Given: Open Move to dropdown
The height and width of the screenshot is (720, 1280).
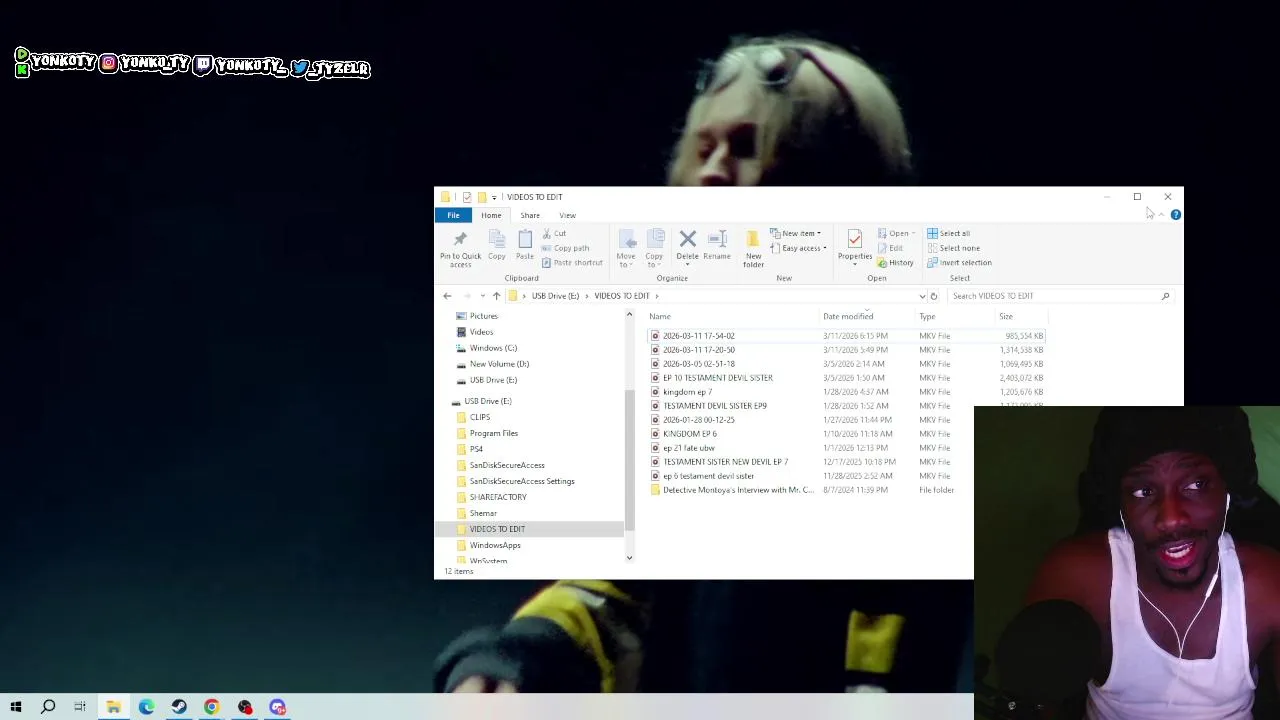Looking at the screenshot, I should 626,247.
